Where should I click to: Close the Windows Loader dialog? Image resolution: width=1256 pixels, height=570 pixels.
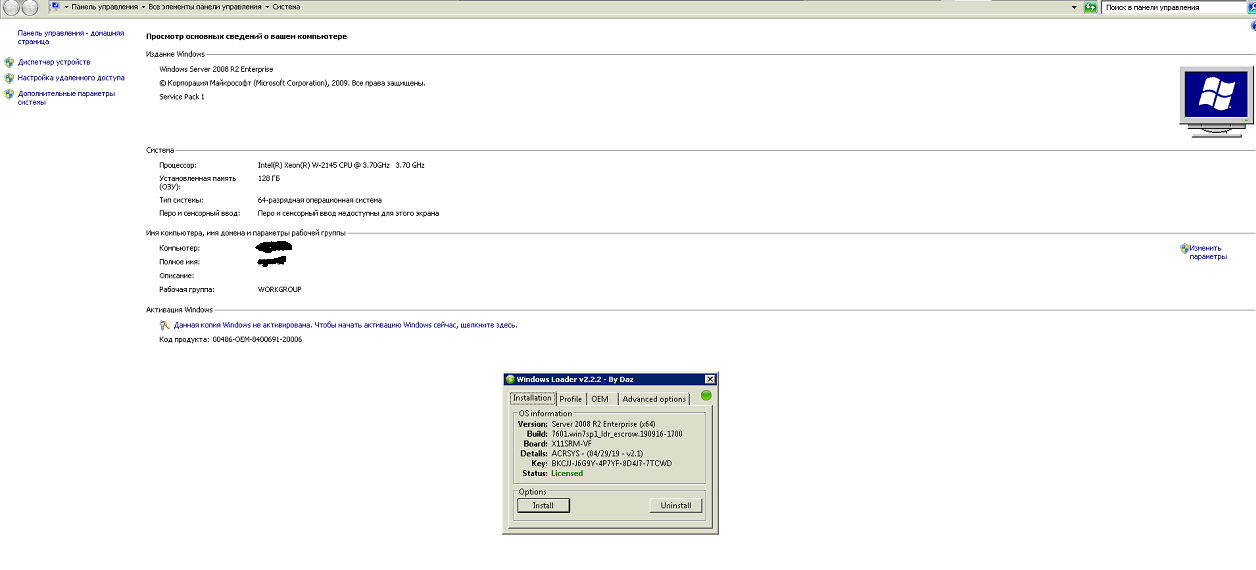pyautogui.click(x=710, y=379)
